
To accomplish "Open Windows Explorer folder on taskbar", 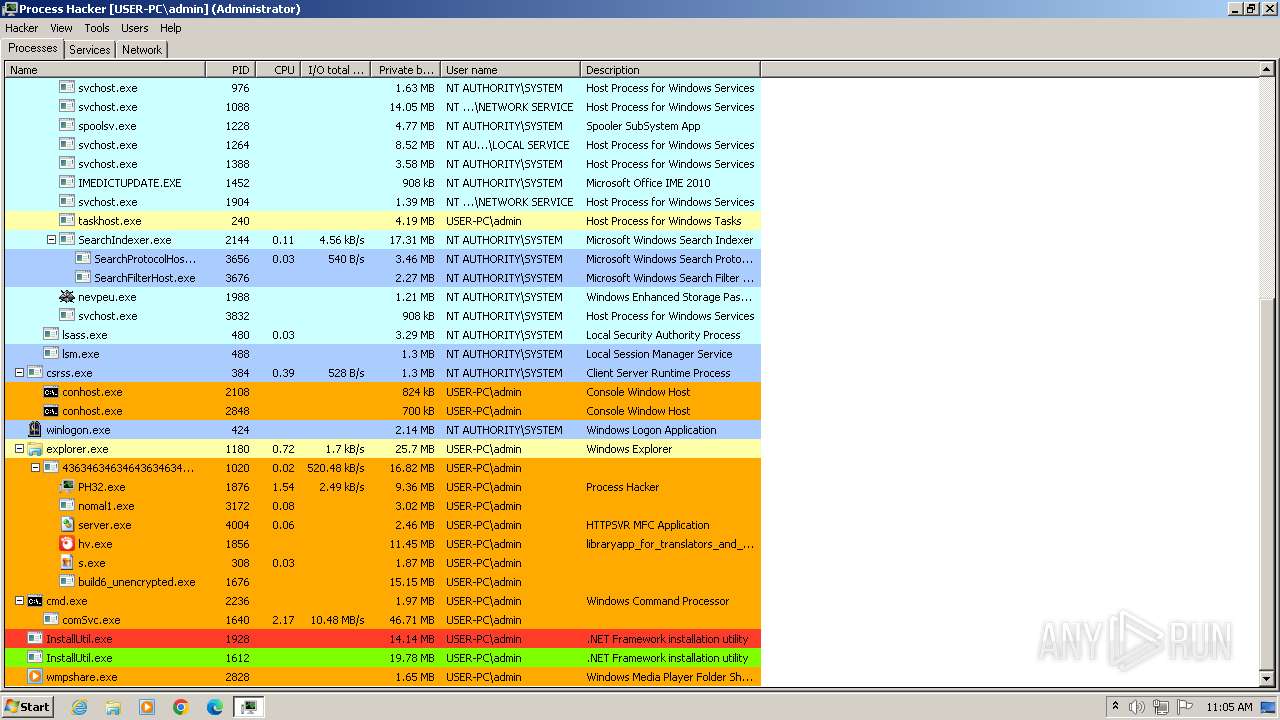I will (x=113, y=707).
